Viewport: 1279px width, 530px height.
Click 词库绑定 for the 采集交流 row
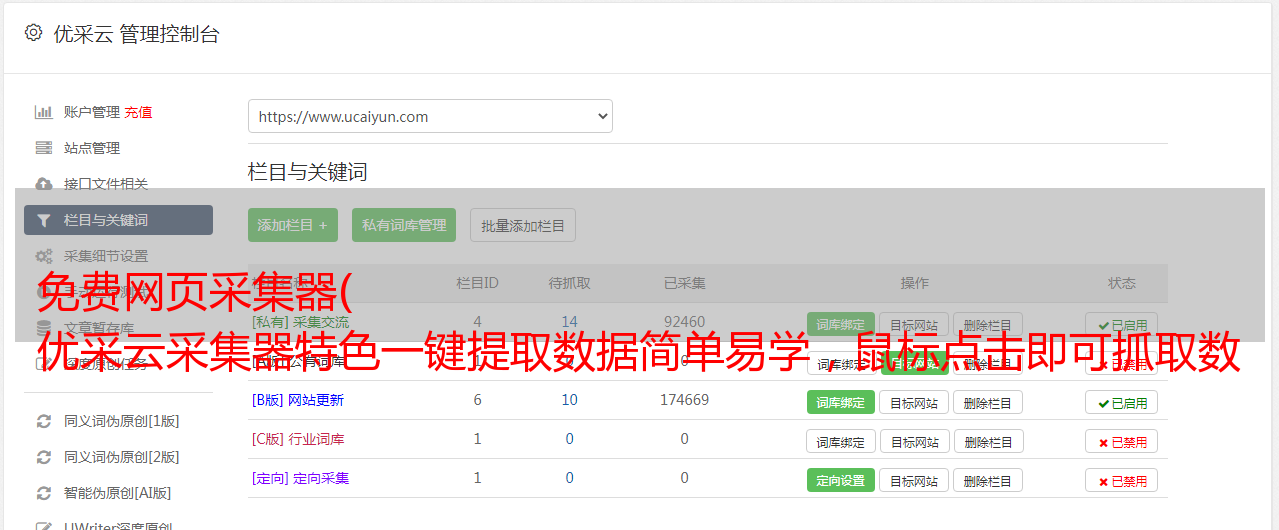(841, 324)
